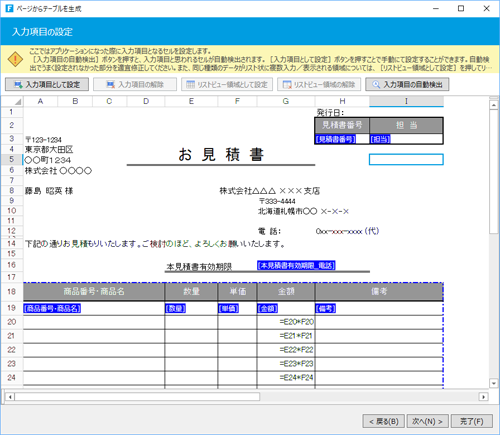
Task: Click the selected empty cell I5
Action: click(x=406, y=159)
